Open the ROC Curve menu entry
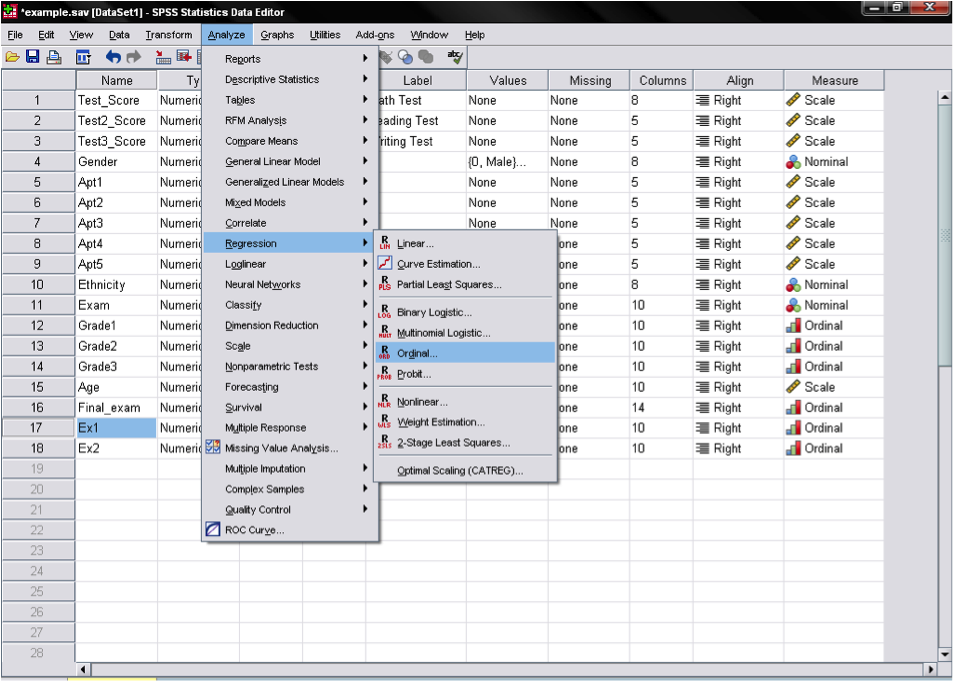Image resolution: width=953 pixels, height=681 pixels. [254, 530]
